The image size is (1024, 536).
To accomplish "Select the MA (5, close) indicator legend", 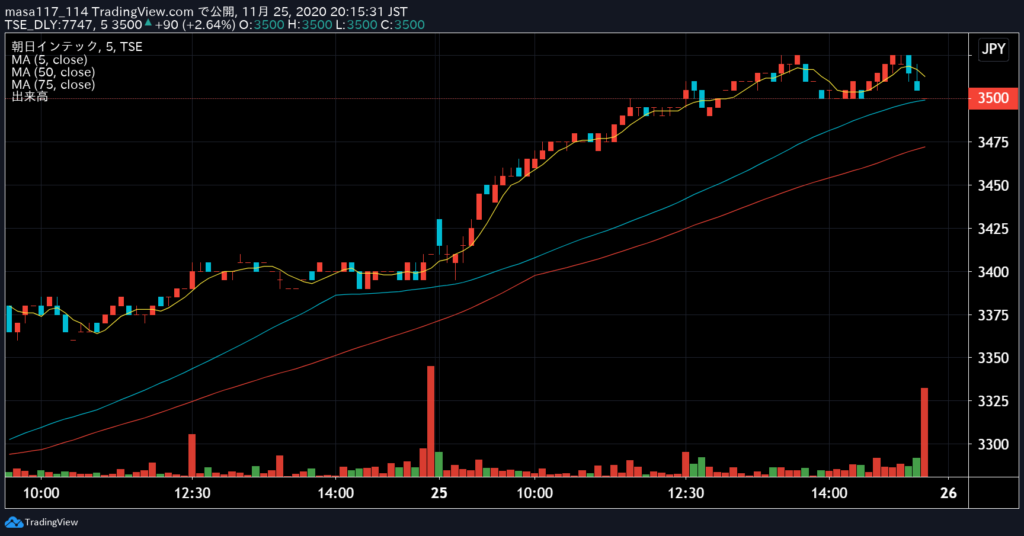I will tap(49, 59).
